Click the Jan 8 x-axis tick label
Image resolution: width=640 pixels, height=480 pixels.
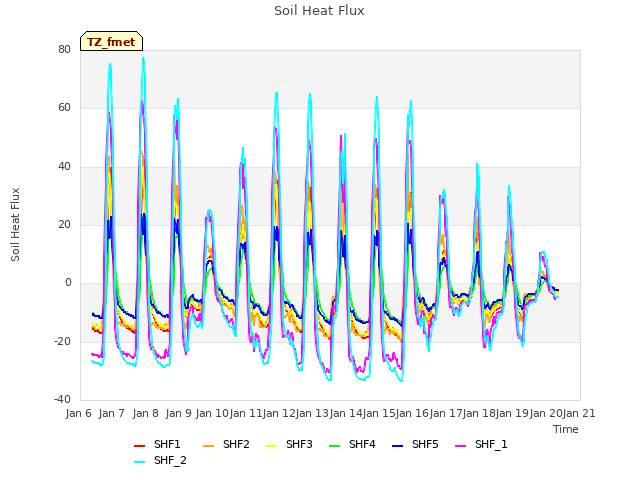tap(145, 413)
